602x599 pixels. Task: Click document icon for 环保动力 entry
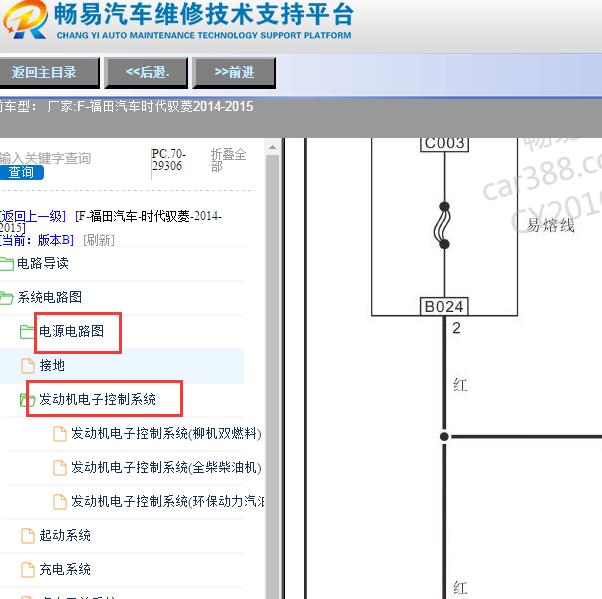point(60,501)
